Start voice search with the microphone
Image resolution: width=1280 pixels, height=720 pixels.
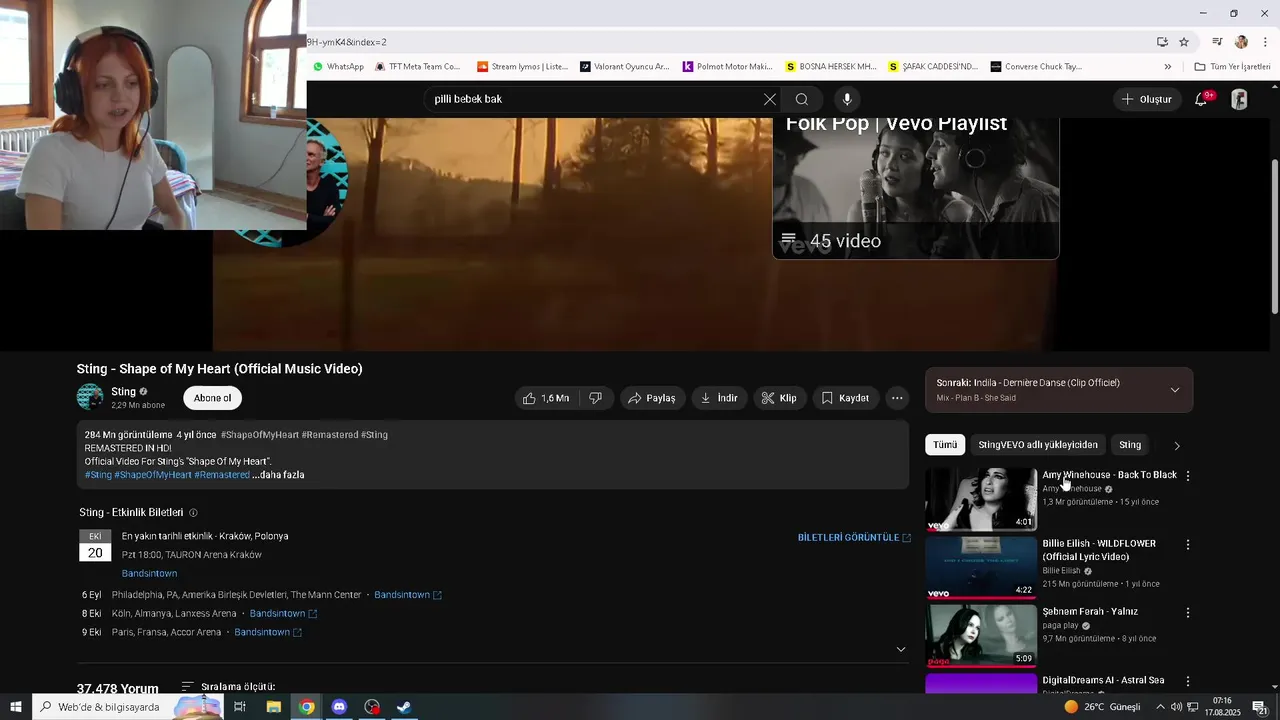[847, 99]
